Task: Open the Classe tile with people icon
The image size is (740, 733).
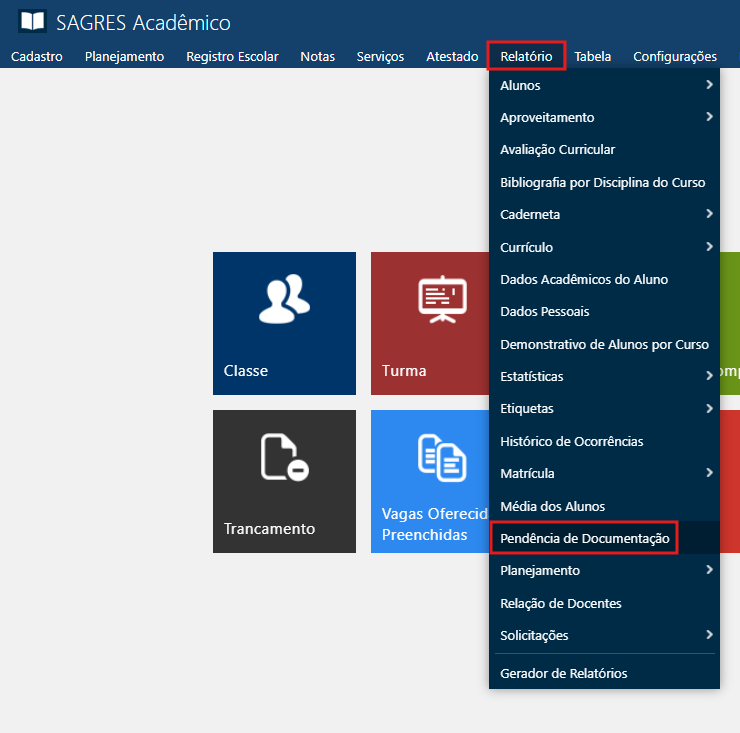Action: (x=284, y=323)
